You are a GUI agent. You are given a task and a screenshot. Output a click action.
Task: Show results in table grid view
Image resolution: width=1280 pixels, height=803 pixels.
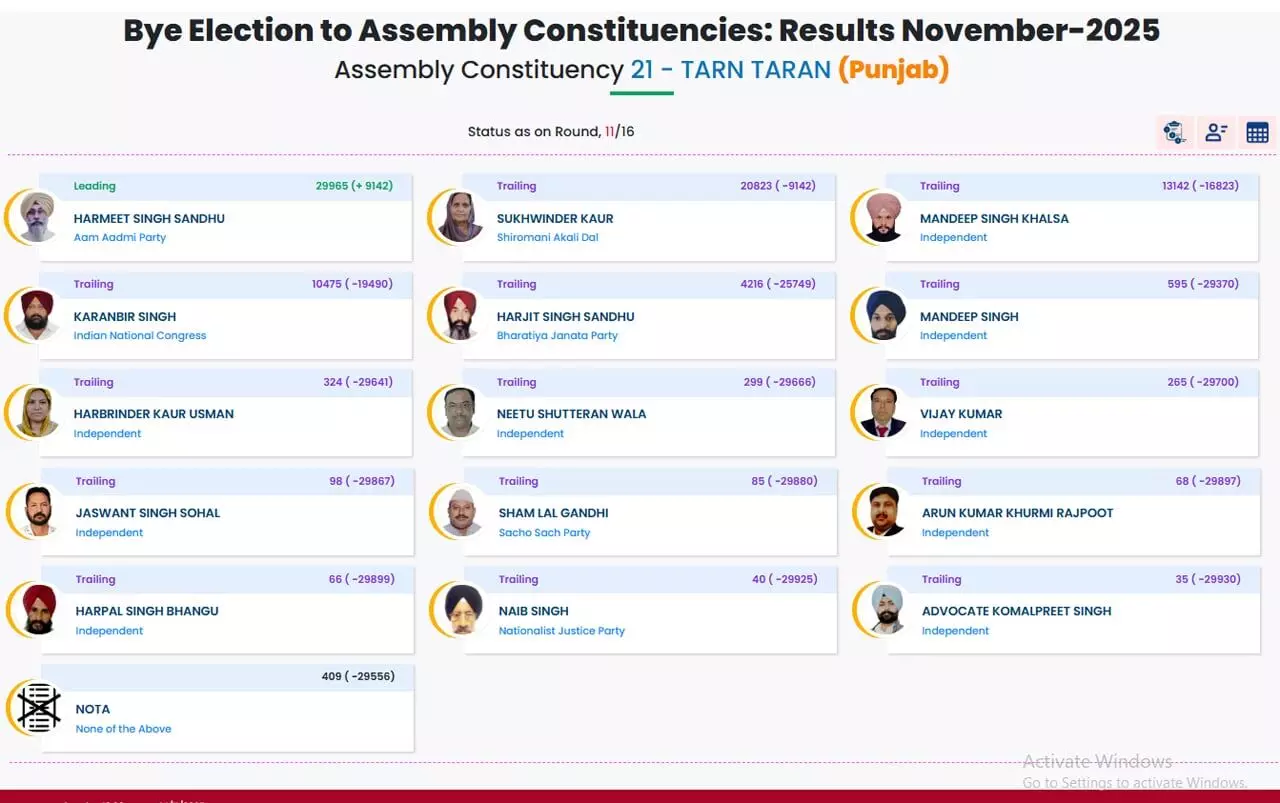(1257, 132)
